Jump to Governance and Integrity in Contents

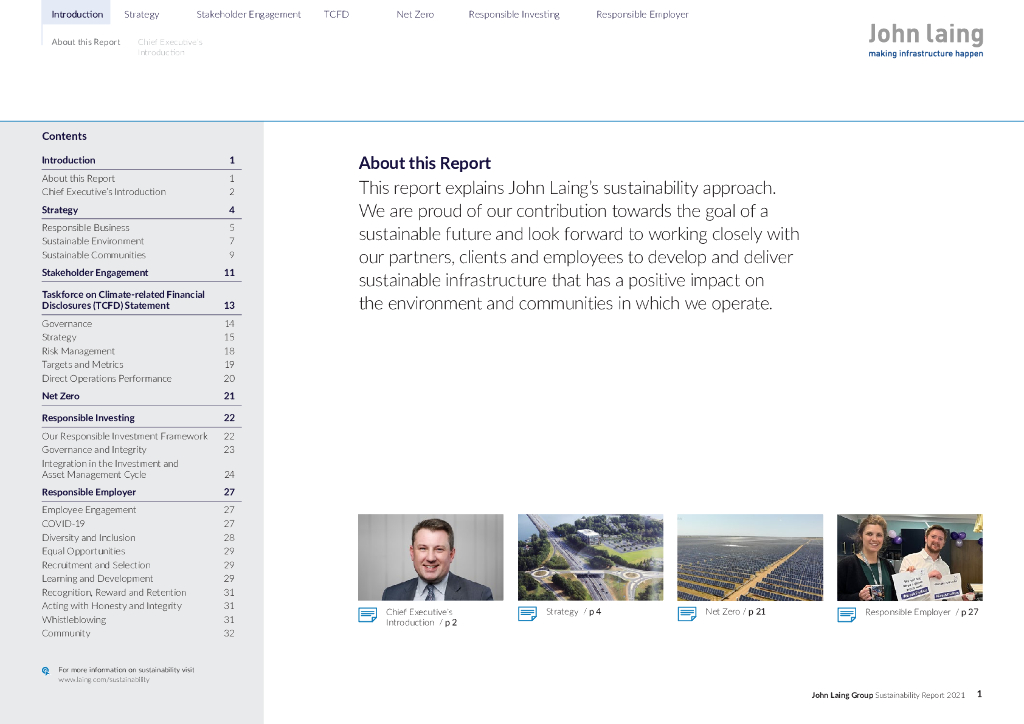[x=138, y=450]
